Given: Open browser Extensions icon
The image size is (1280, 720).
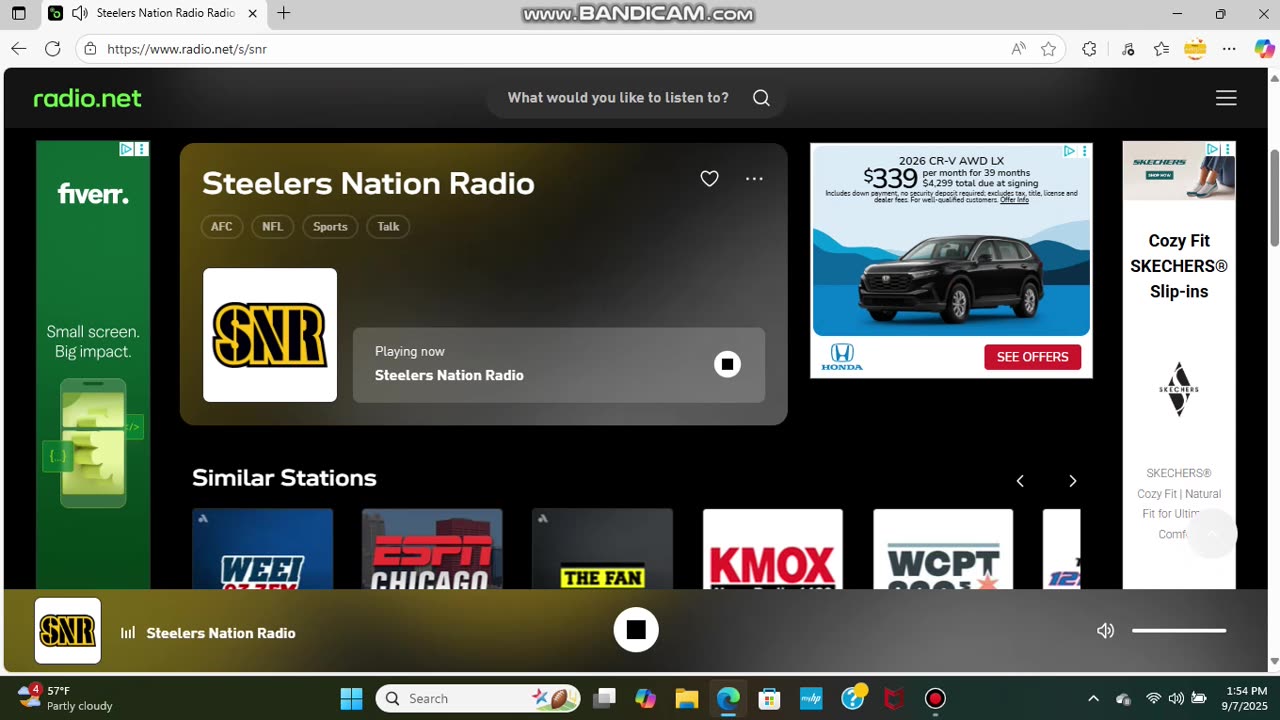Looking at the screenshot, I should [1089, 48].
